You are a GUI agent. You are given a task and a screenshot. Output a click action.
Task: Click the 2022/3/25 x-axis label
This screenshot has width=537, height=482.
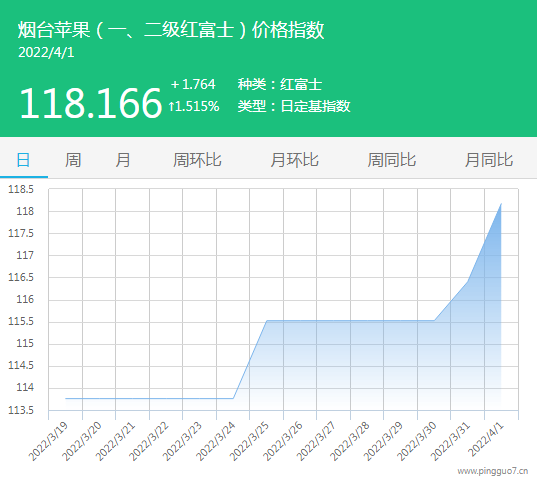249,442
